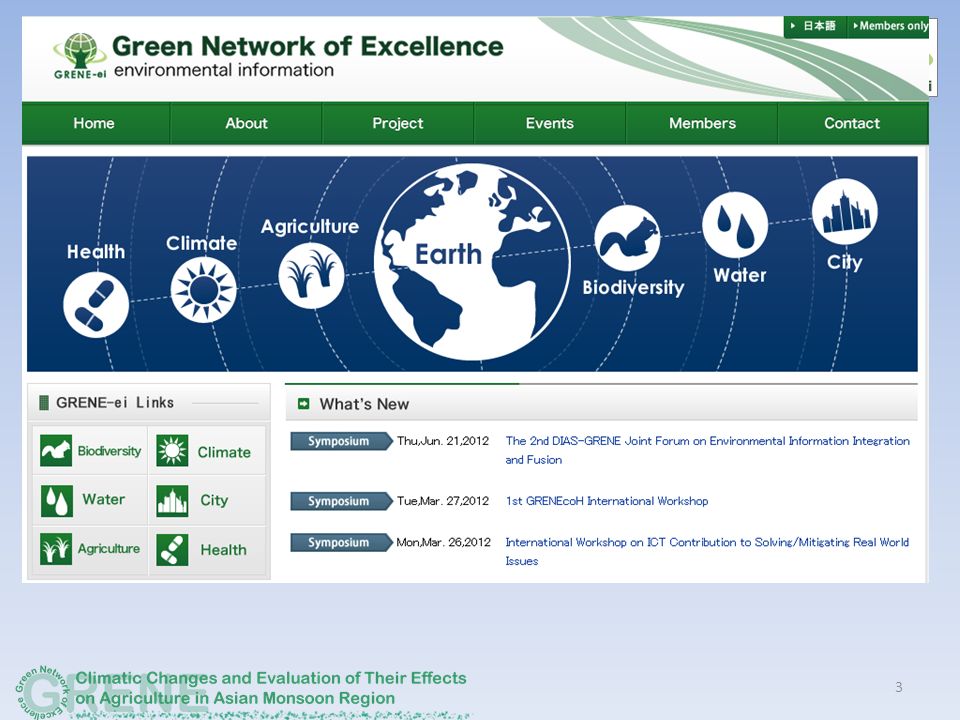
Task: Click the 'Tue,Mar. 27,2012' date text
Action: [x=443, y=501]
